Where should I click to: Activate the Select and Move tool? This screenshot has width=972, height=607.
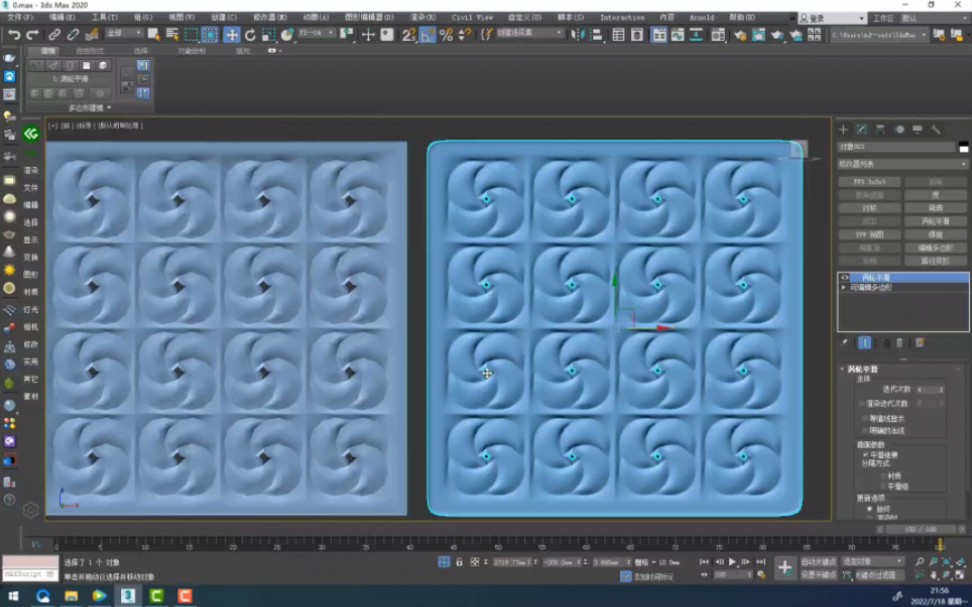point(230,36)
